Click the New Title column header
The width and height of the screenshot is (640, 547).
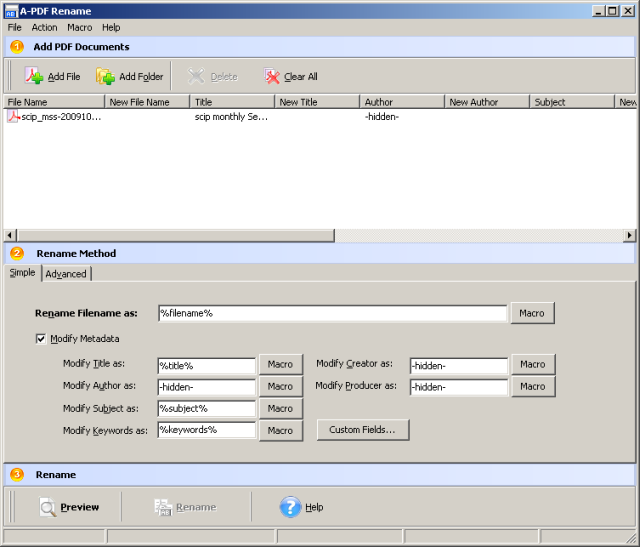[x=317, y=102]
